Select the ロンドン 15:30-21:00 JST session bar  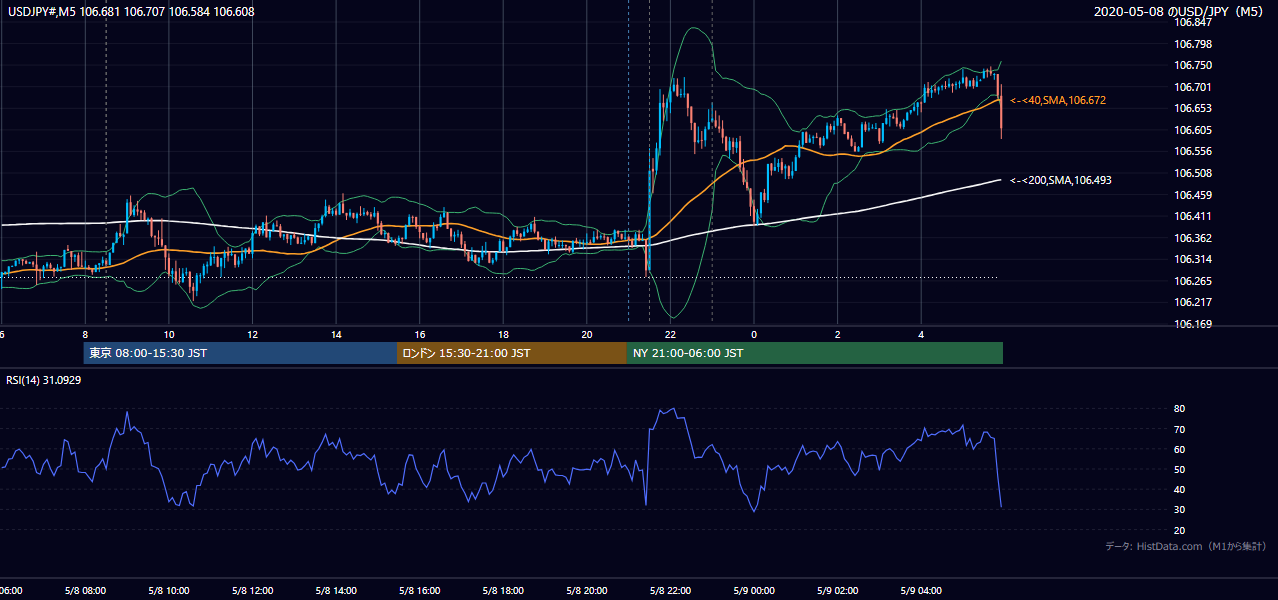coord(512,353)
